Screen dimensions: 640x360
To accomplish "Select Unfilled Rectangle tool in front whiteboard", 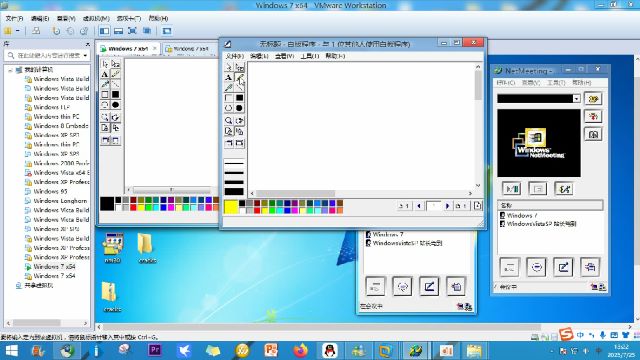I will [229, 98].
